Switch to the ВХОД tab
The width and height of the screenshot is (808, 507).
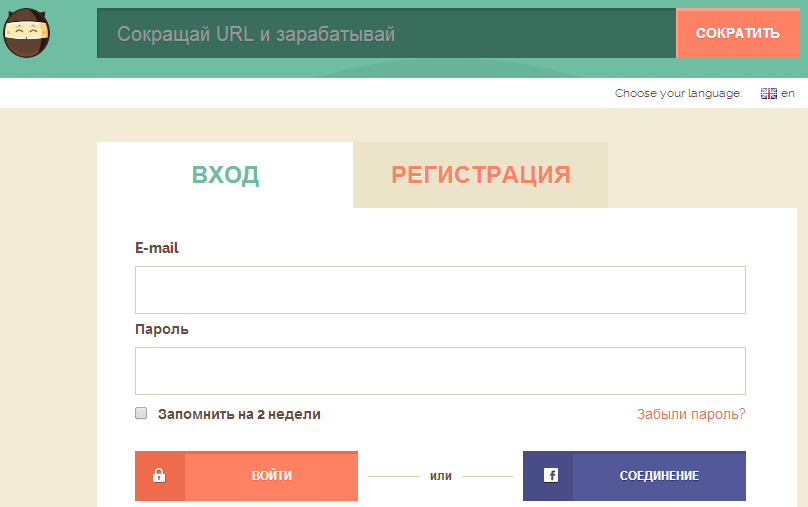(225, 175)
